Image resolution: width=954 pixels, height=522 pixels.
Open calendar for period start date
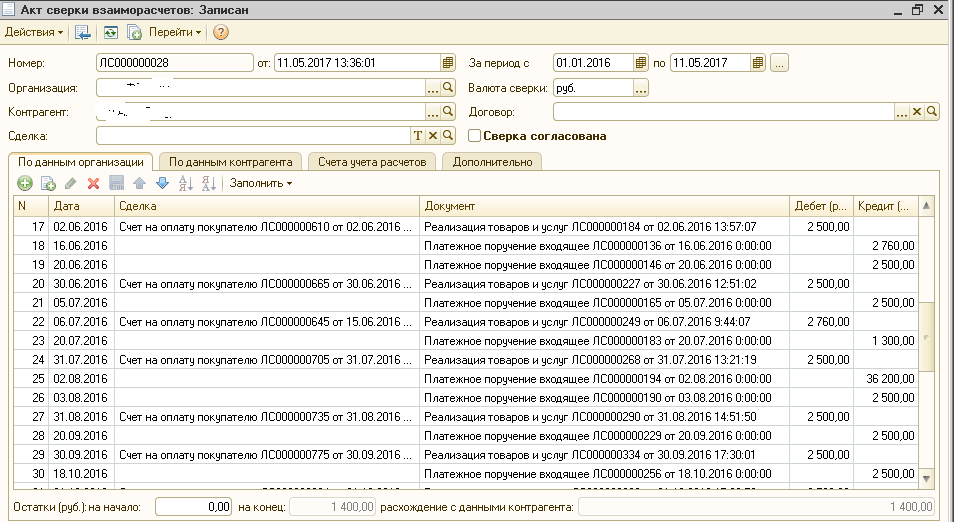(641, 63)
